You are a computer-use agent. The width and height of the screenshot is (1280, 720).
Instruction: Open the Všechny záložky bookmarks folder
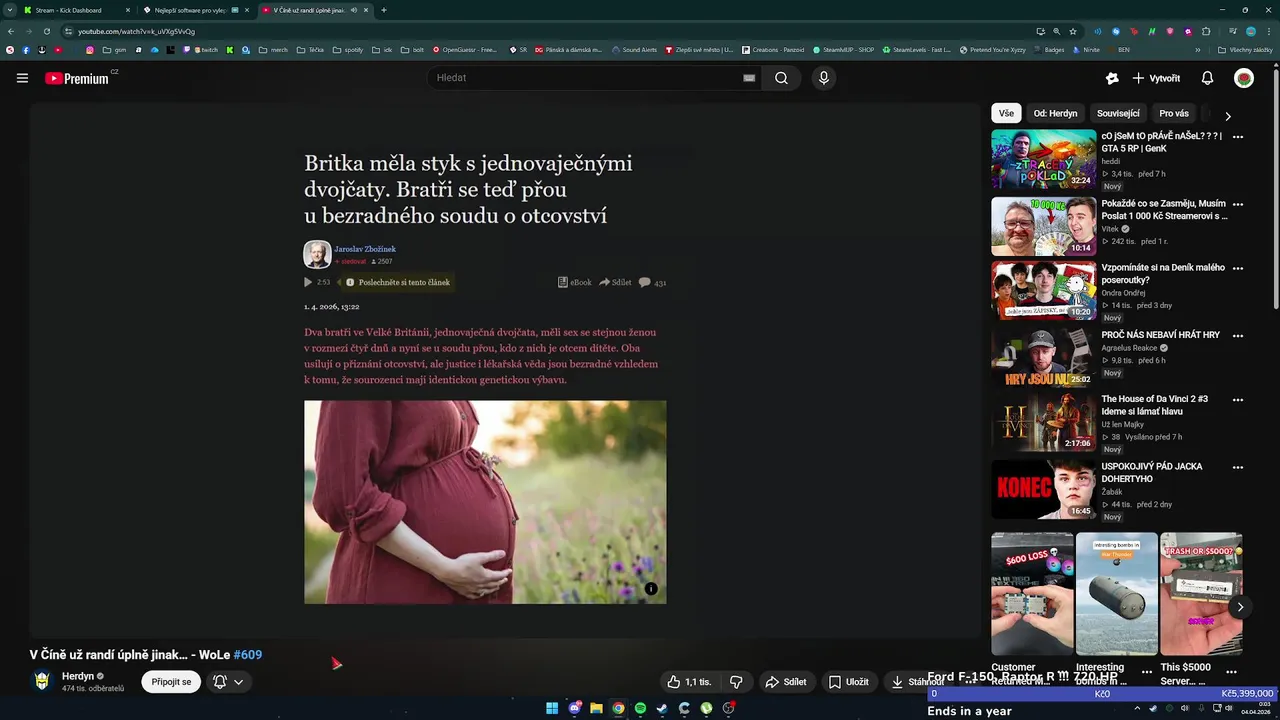tap(1245, 49)
